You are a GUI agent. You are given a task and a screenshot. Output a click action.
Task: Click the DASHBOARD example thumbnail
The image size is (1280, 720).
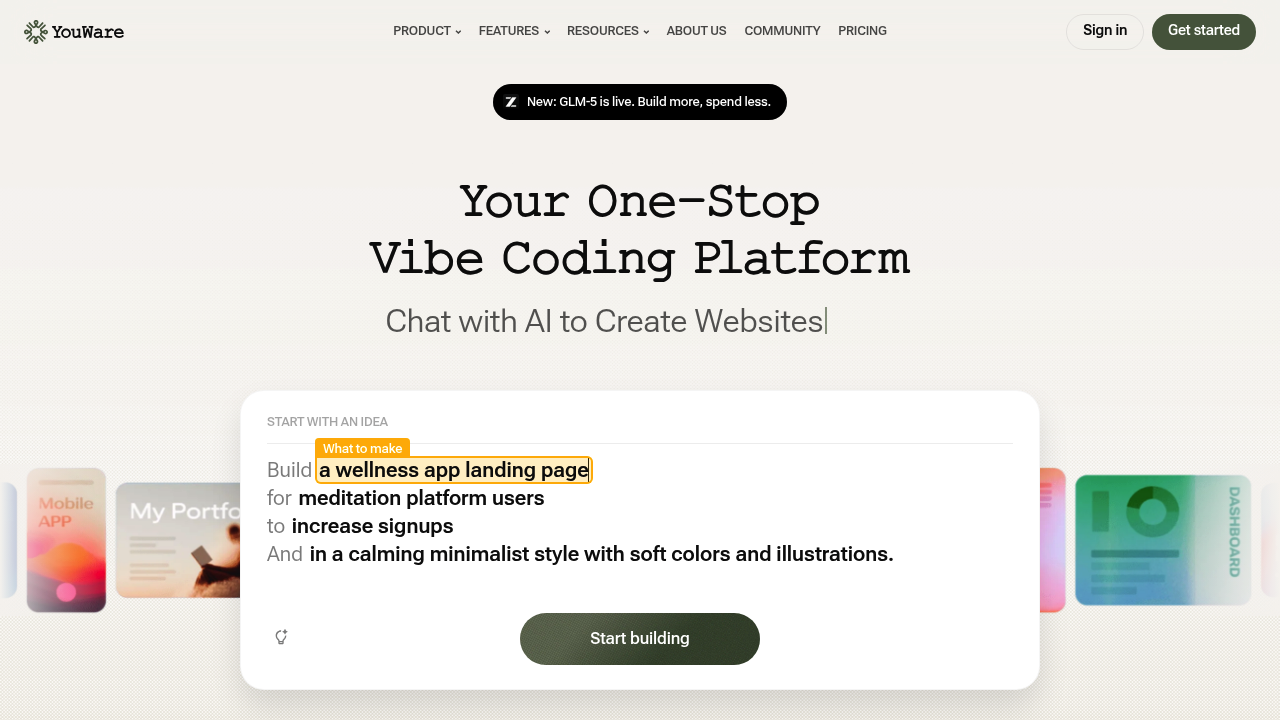point(1162,540)
